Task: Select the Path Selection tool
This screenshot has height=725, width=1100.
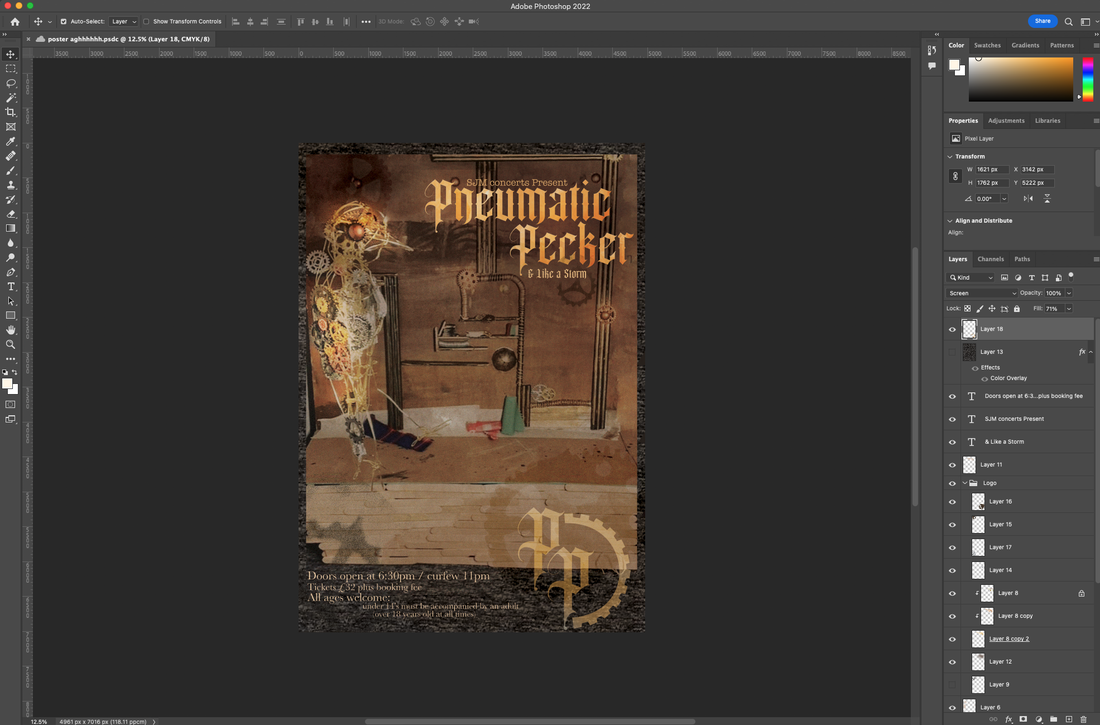Action: point(11,301)
